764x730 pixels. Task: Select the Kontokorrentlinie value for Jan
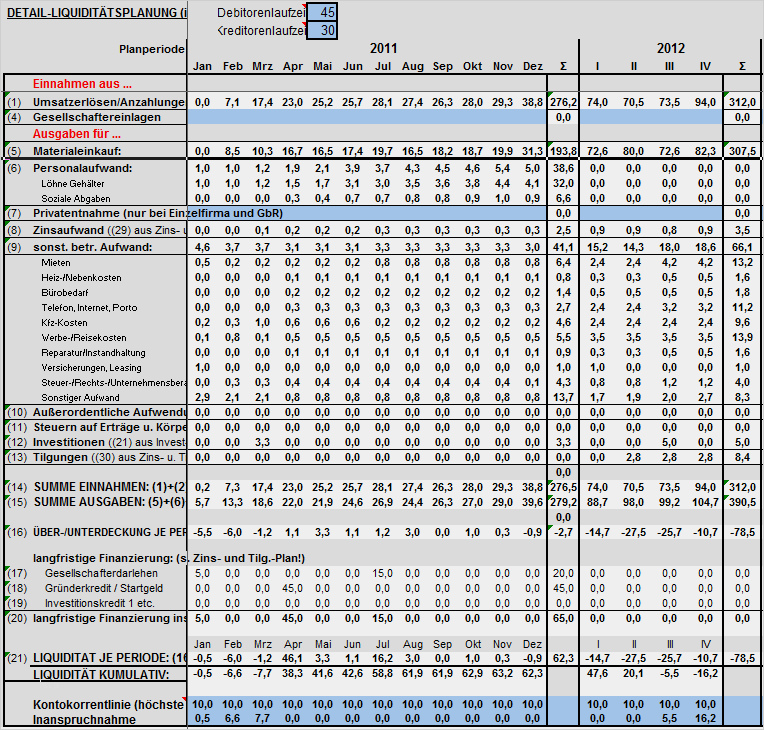[x=202, y=704]
